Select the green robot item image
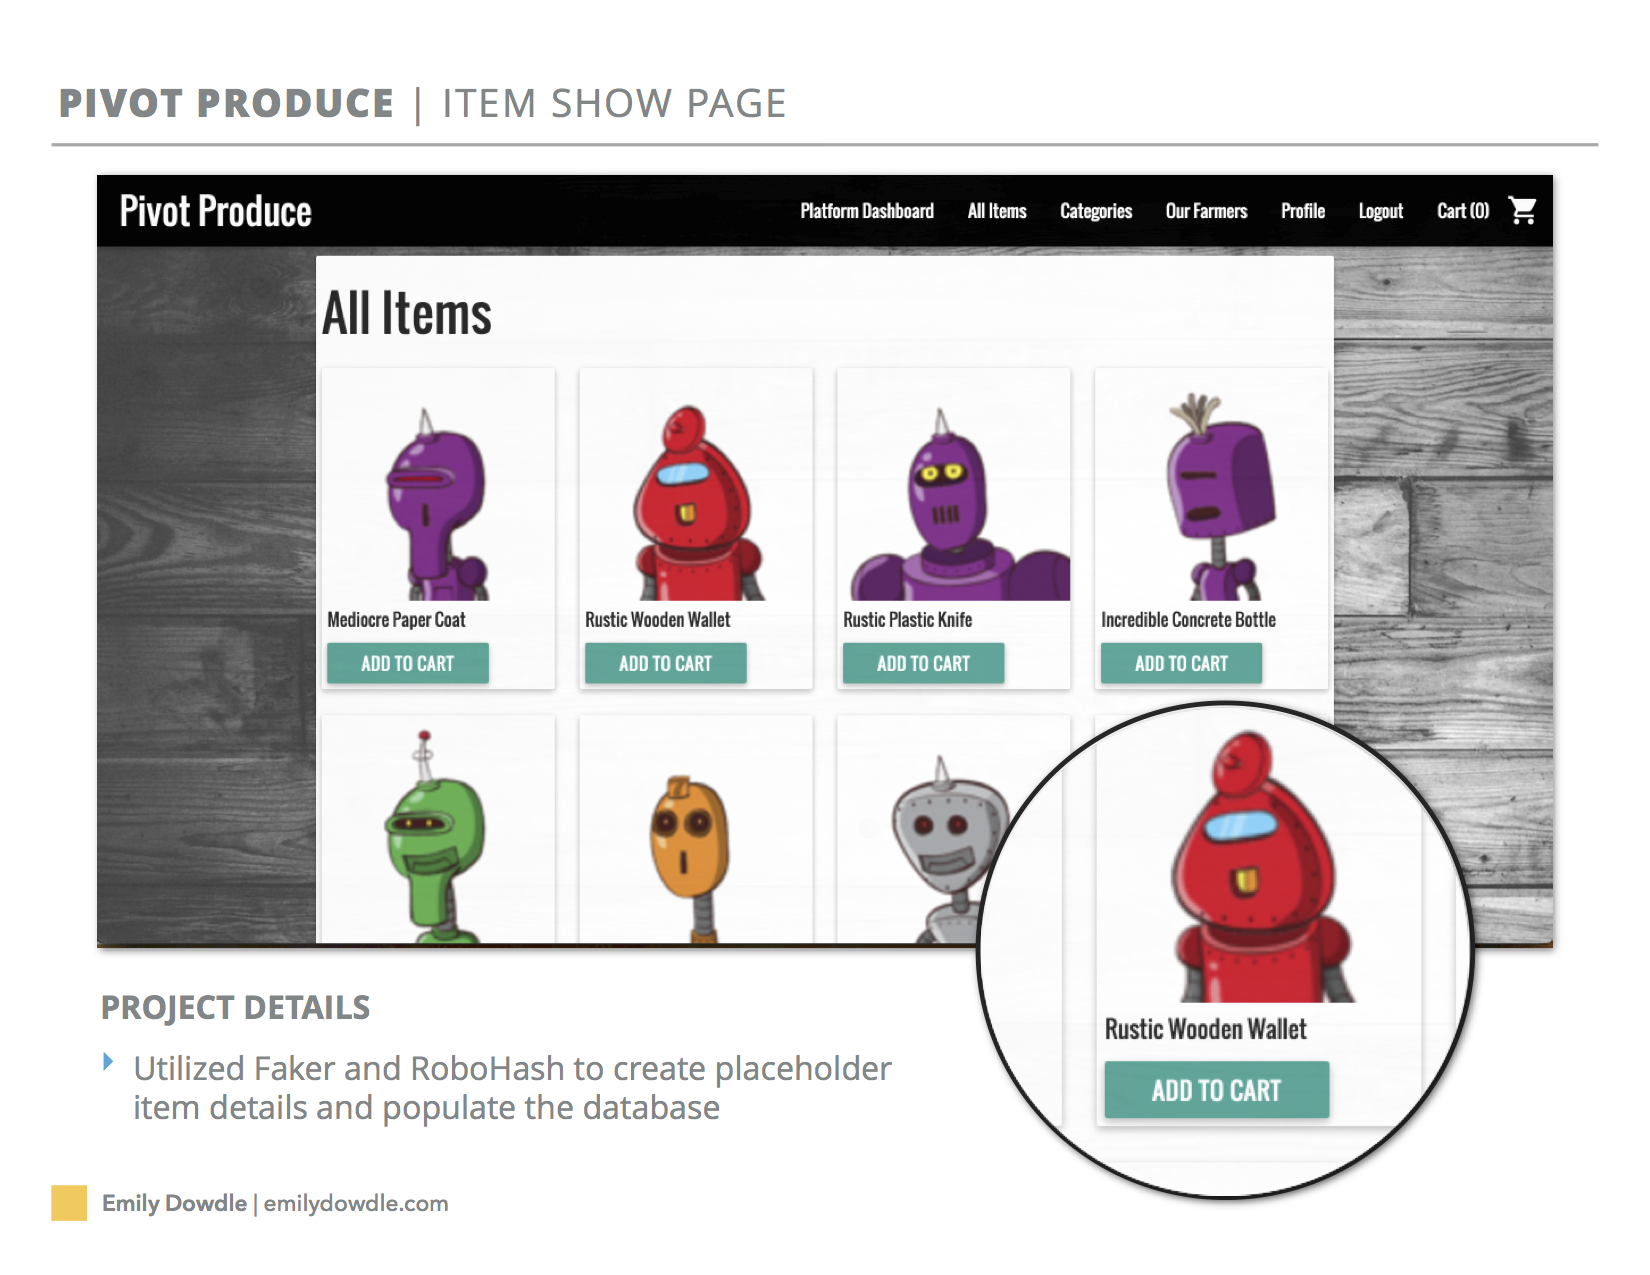Image resolution: width=1650 pixels, height=1275 pixels. click(x=436, y=837)
